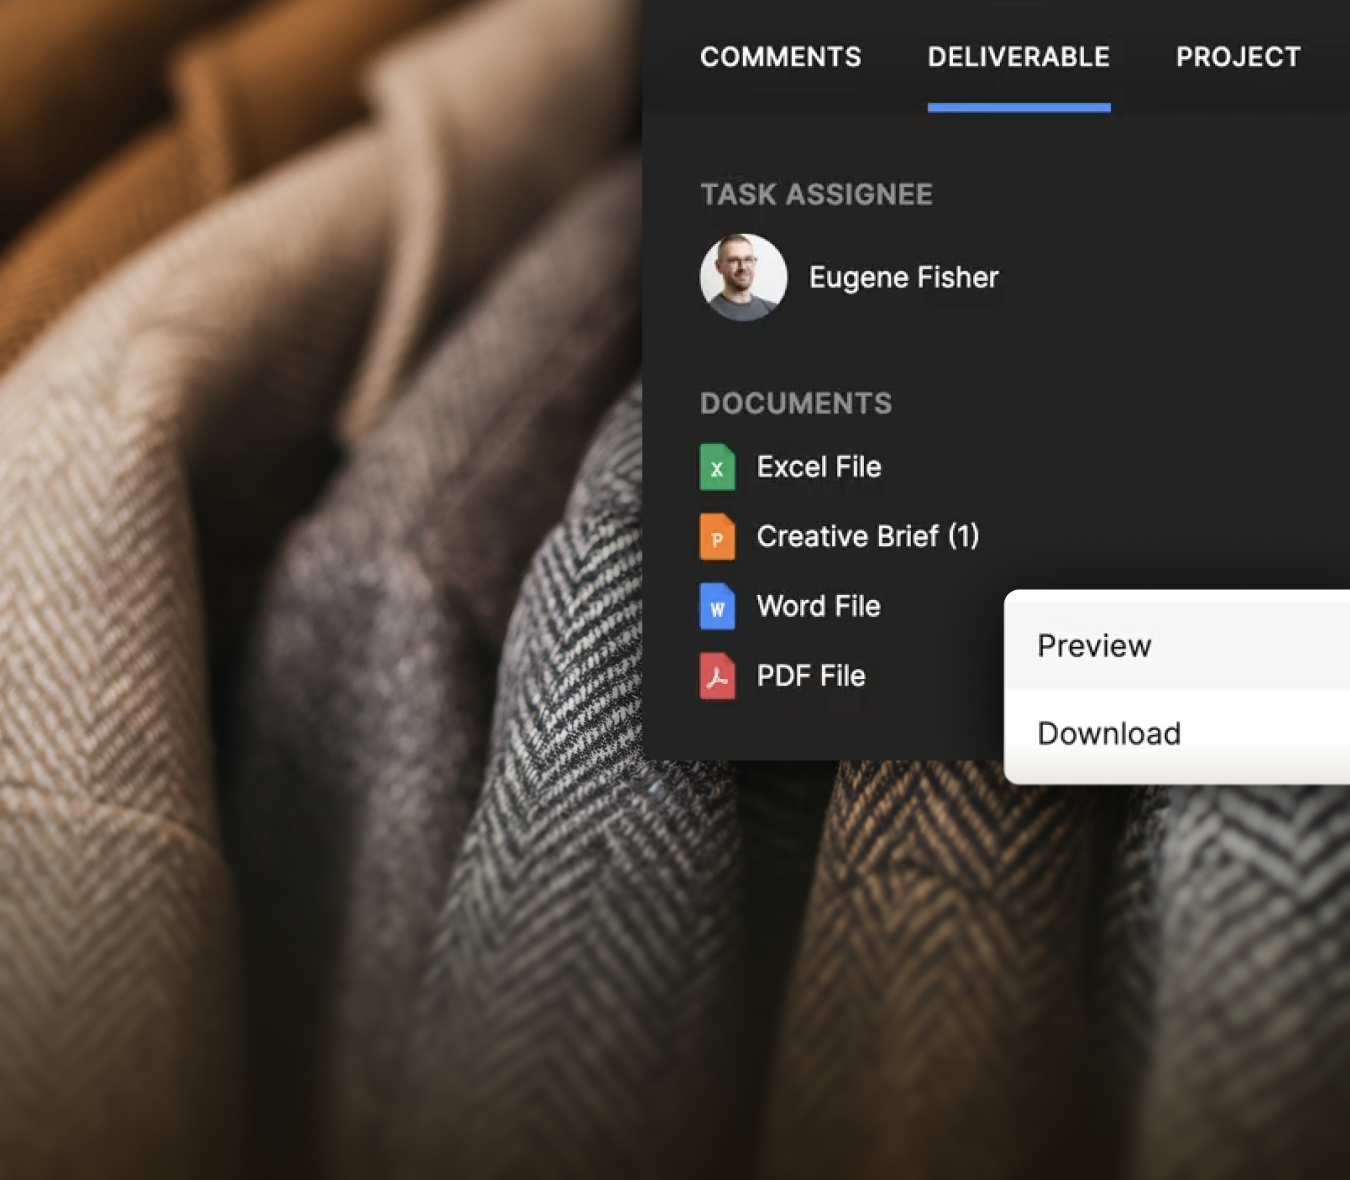Screen dimensions: 1350x1180
Task: Select the PDF File document label
Action: (810, 676)
